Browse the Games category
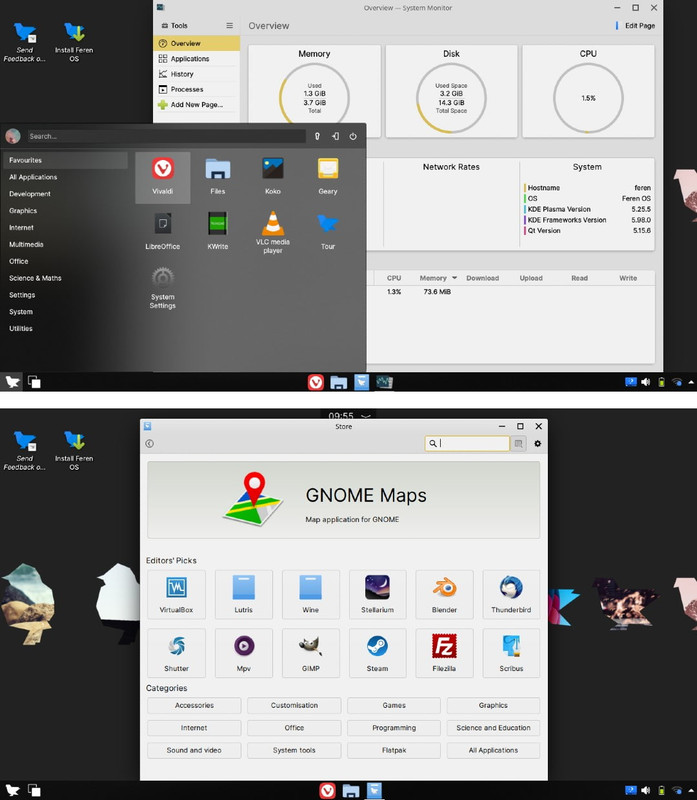 (x=394, y=705)
